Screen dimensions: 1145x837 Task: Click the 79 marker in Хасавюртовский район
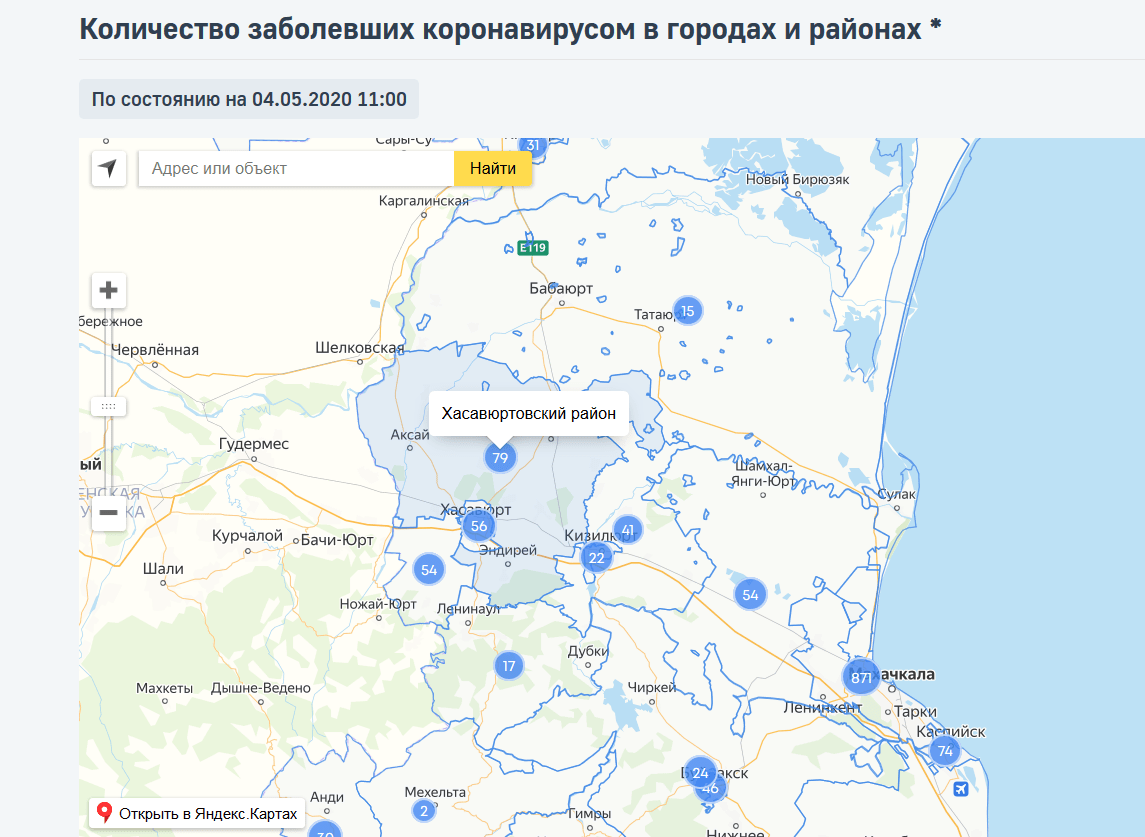click(x=500, y=458)
